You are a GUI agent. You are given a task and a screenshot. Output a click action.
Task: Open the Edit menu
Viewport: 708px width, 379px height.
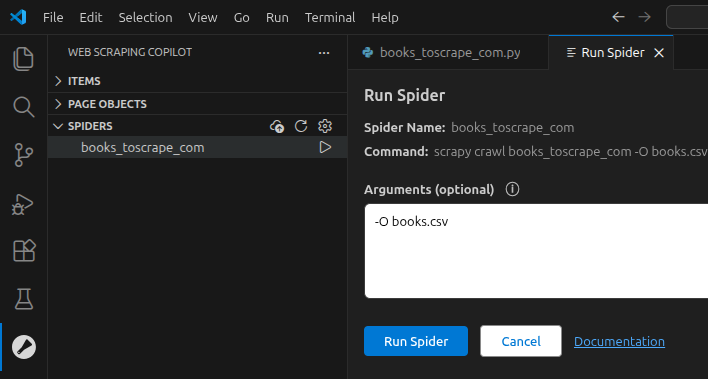coord(91,17)
